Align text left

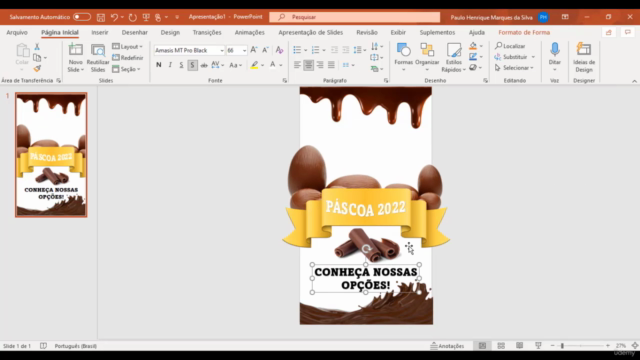pyautogui.click(x=297, y=65)
